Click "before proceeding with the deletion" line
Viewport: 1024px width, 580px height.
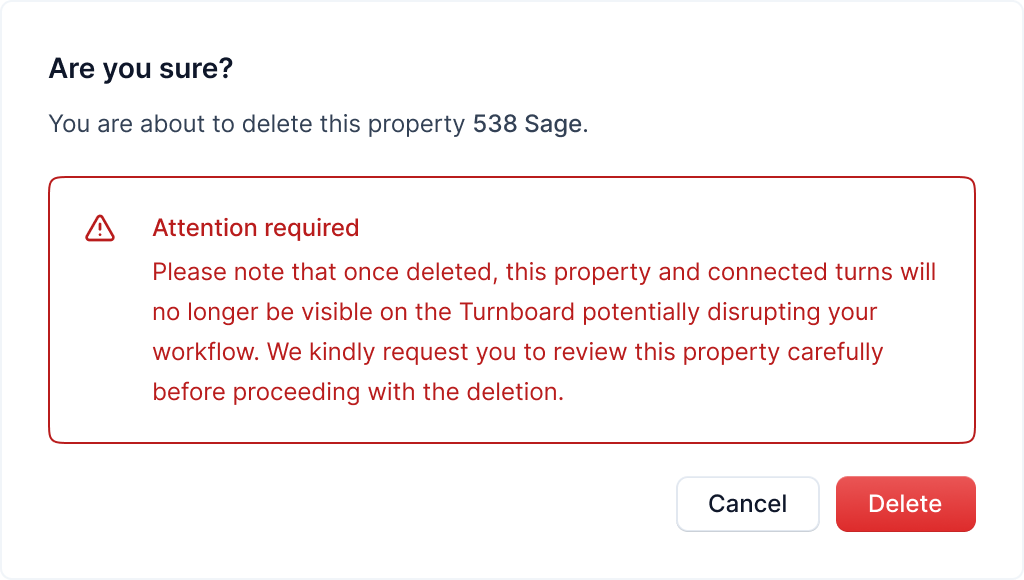(x=358, y=392)
